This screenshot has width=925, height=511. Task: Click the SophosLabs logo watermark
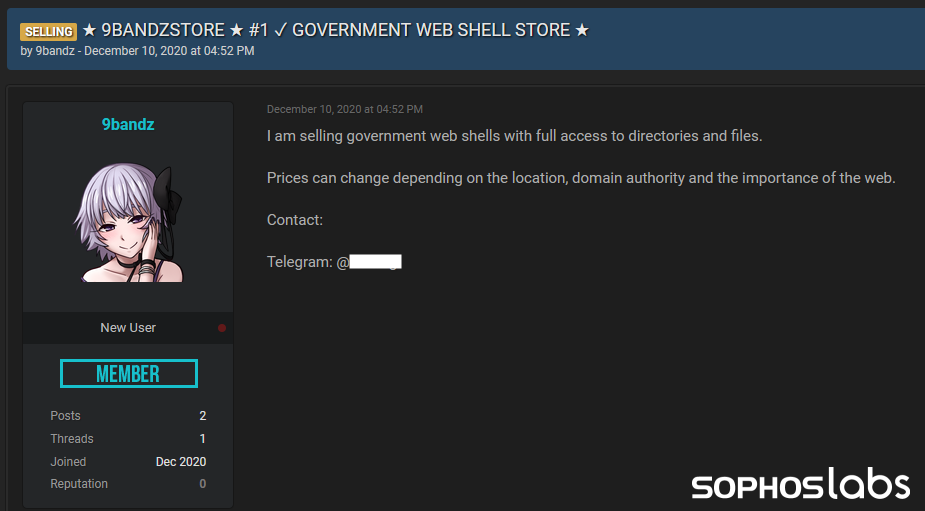800,486
